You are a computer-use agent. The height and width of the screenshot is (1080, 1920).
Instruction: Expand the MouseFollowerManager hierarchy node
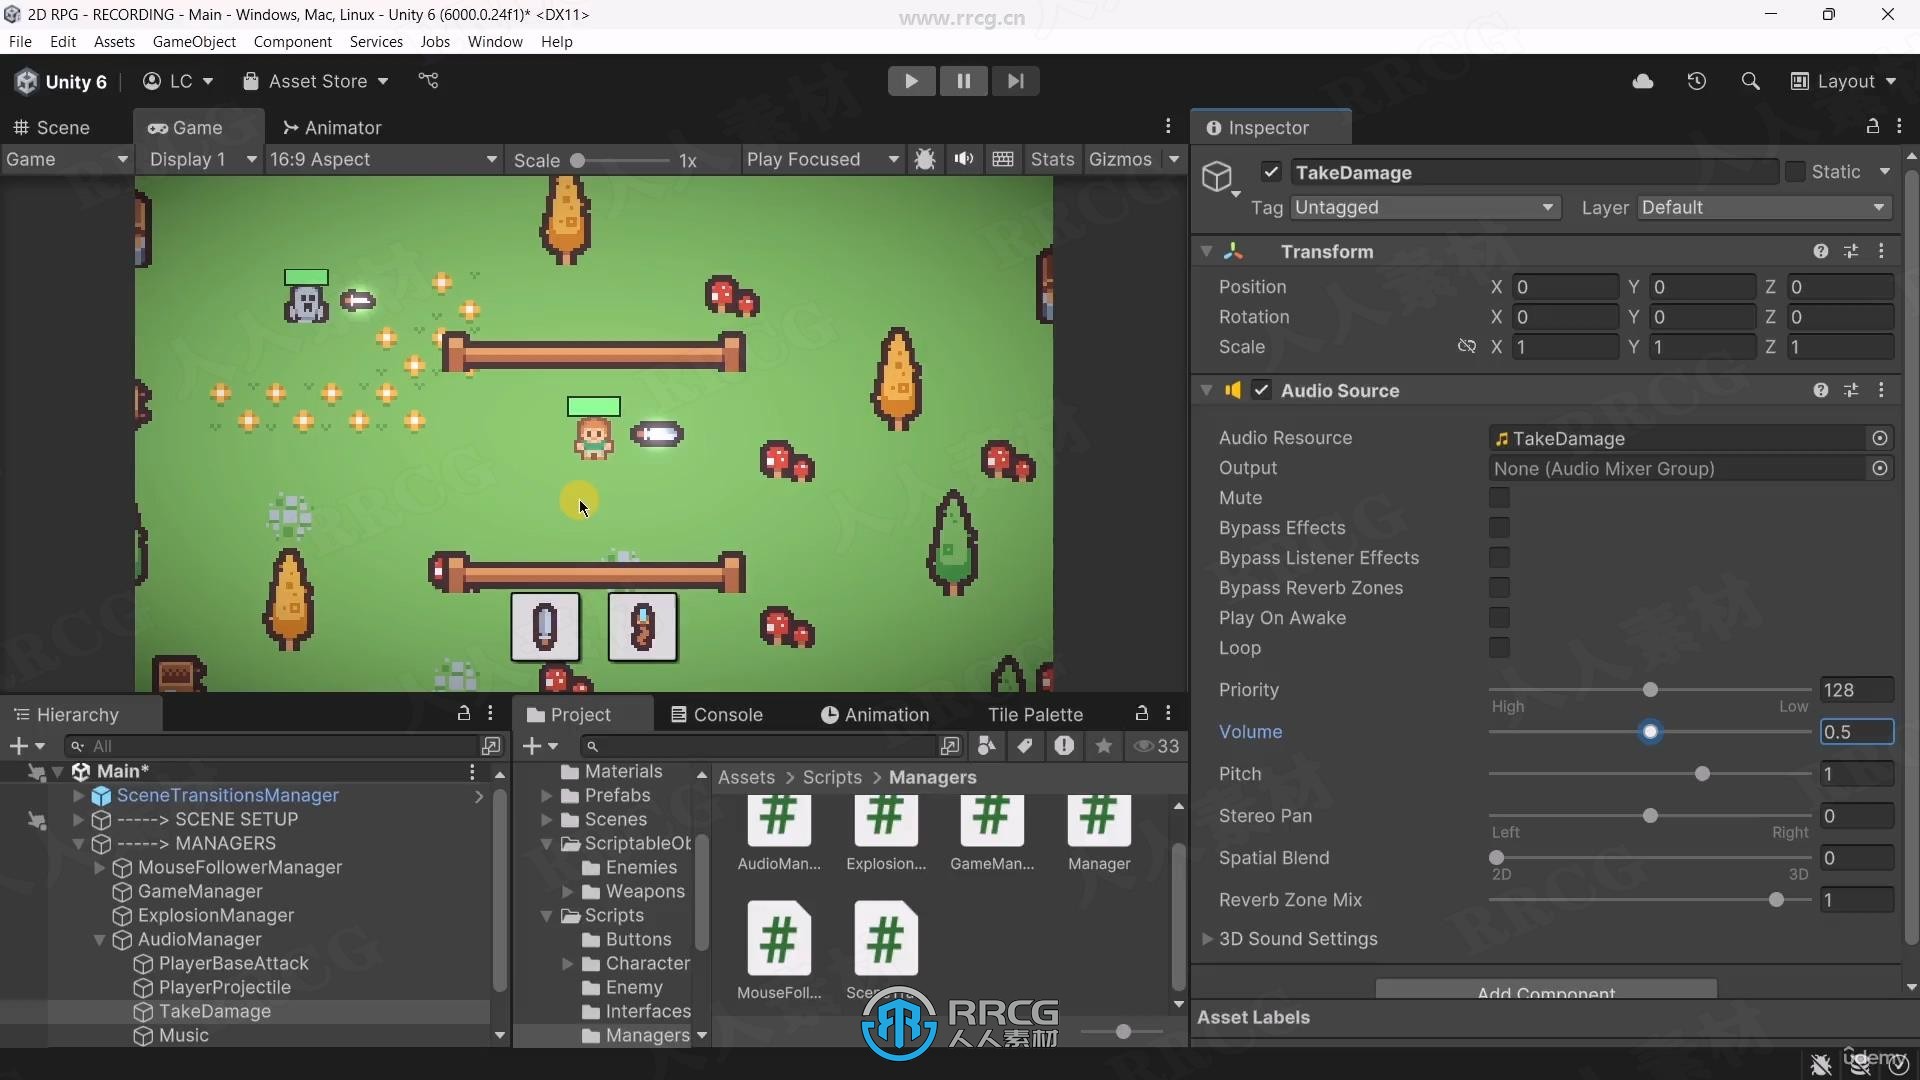(99, 868)
